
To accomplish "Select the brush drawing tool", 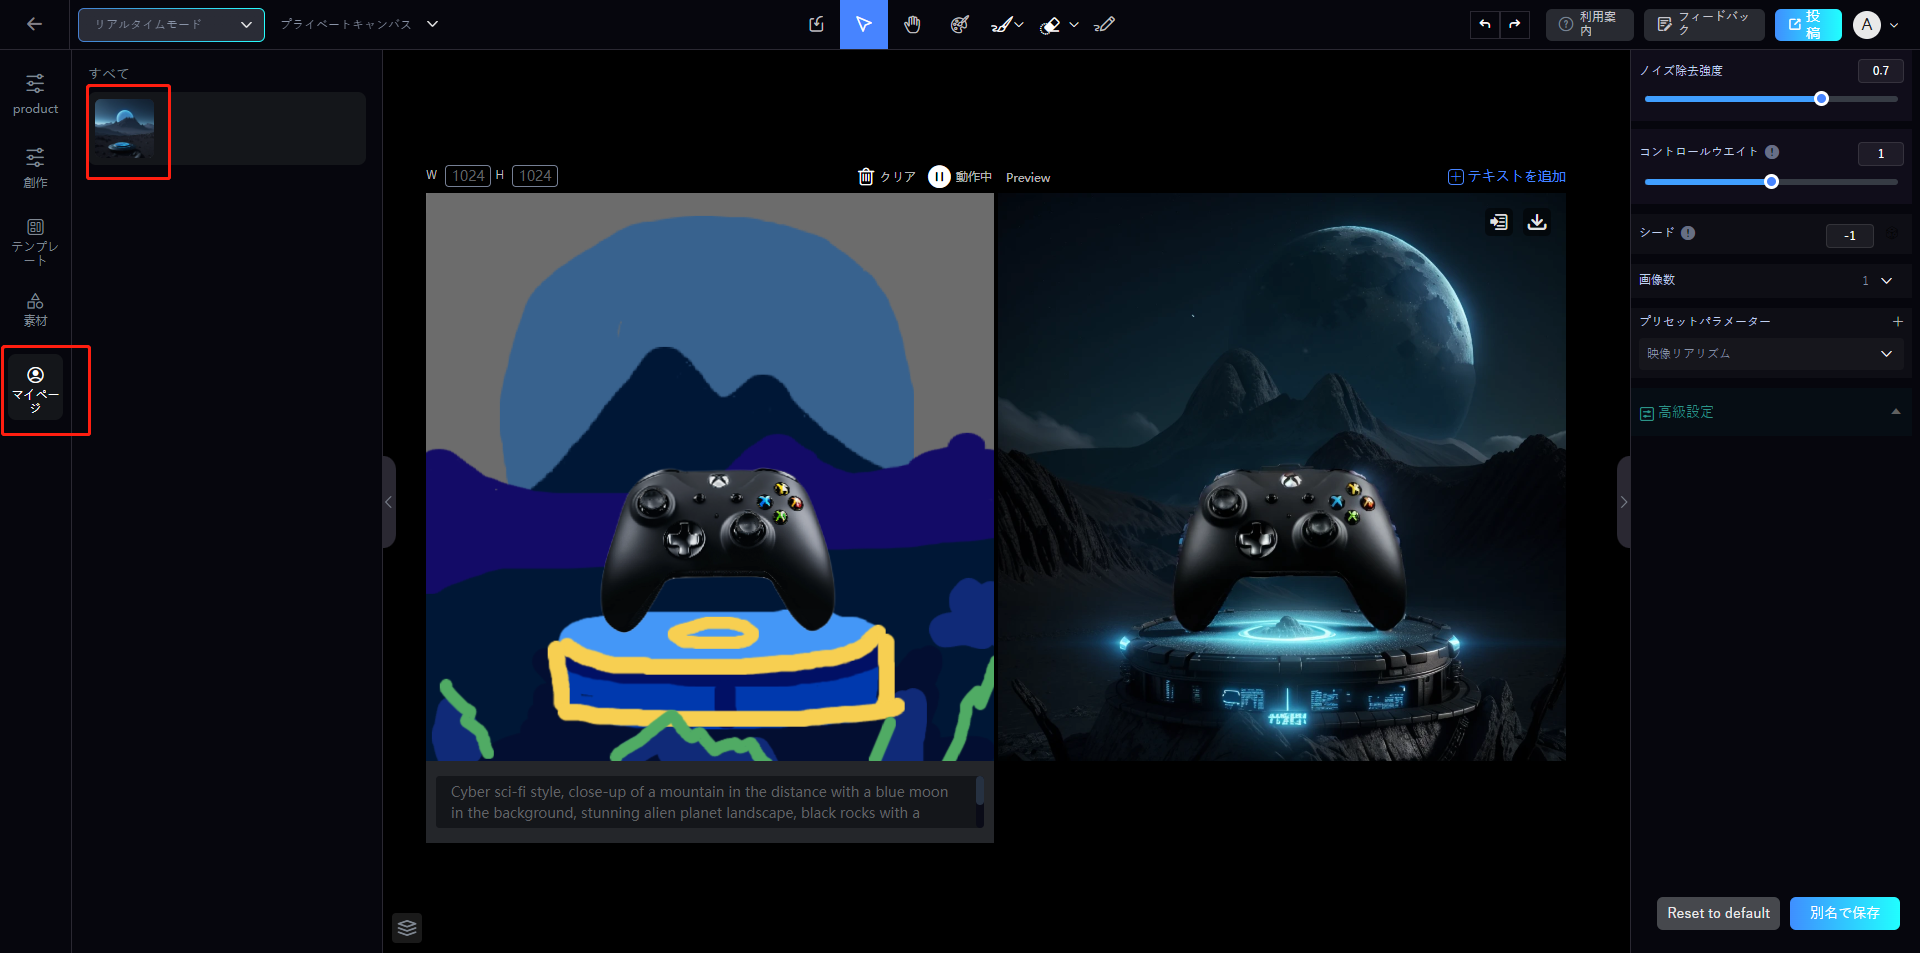I will click(x=1001, y=25).
